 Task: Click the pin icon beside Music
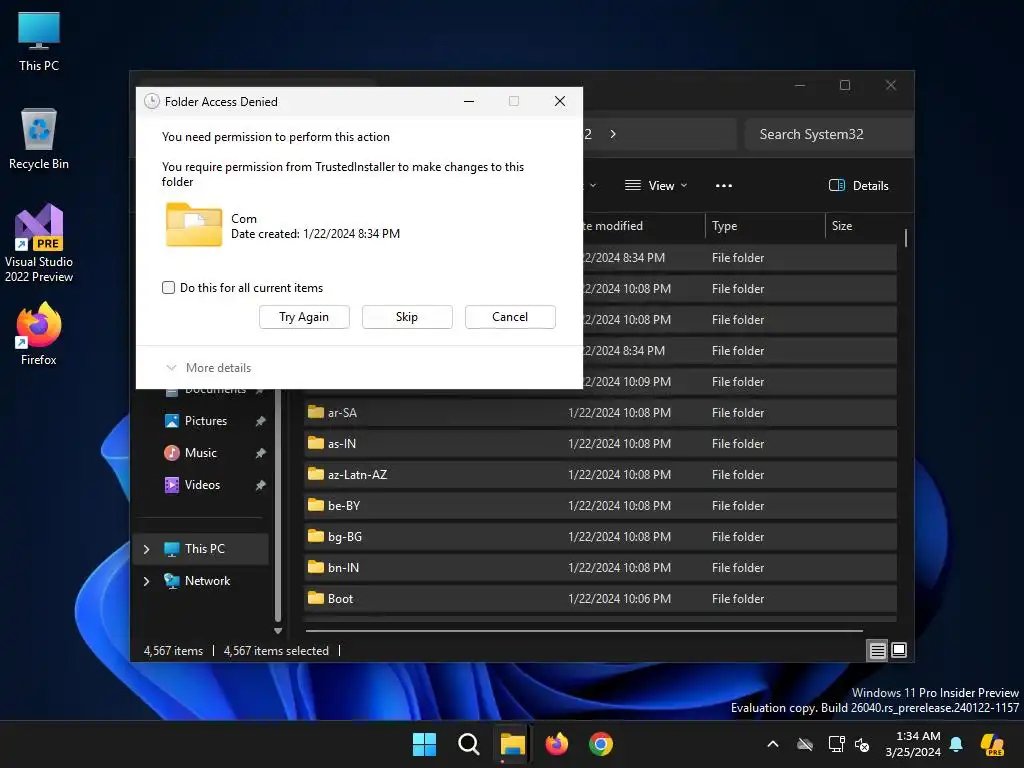[261, 453]
